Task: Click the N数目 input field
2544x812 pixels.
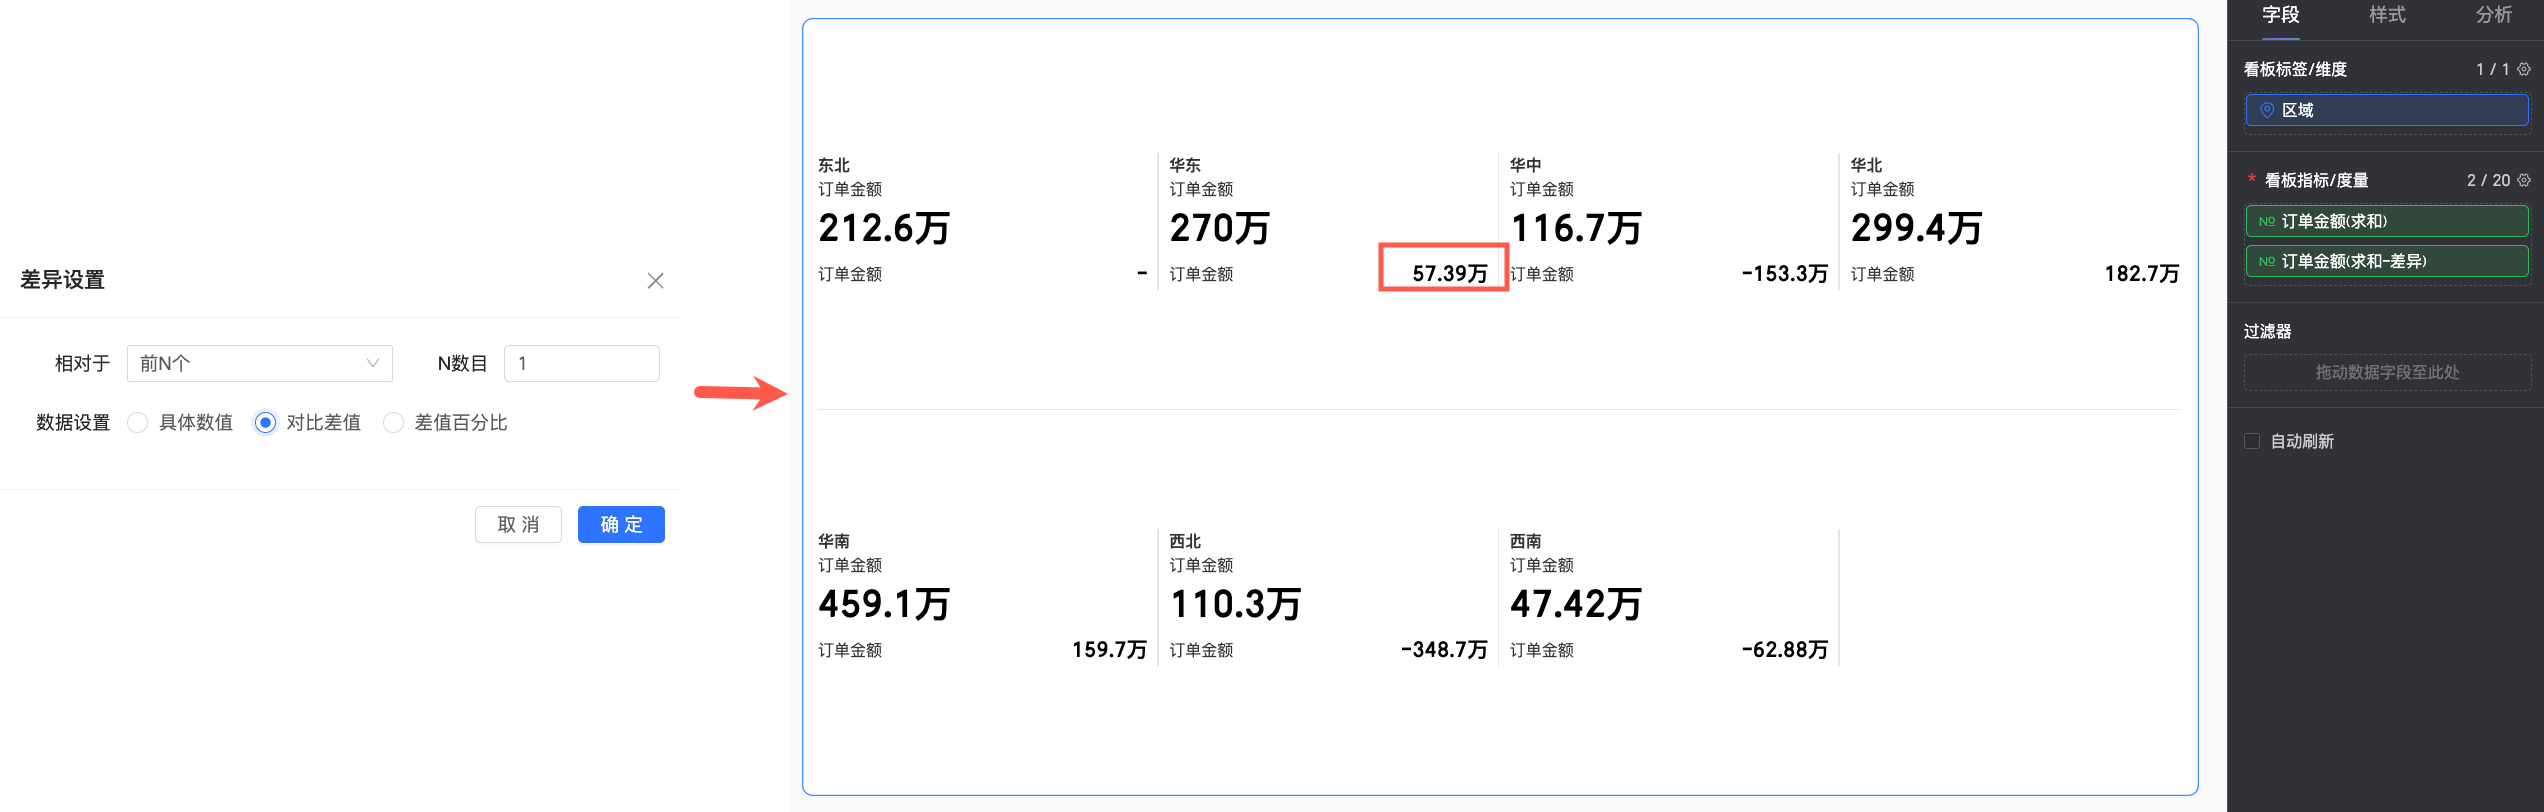Action: [x=582, y=363]
